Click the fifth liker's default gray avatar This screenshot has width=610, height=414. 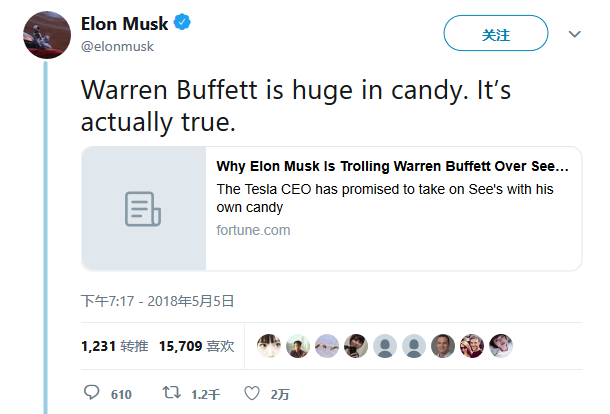pos(384,346)
